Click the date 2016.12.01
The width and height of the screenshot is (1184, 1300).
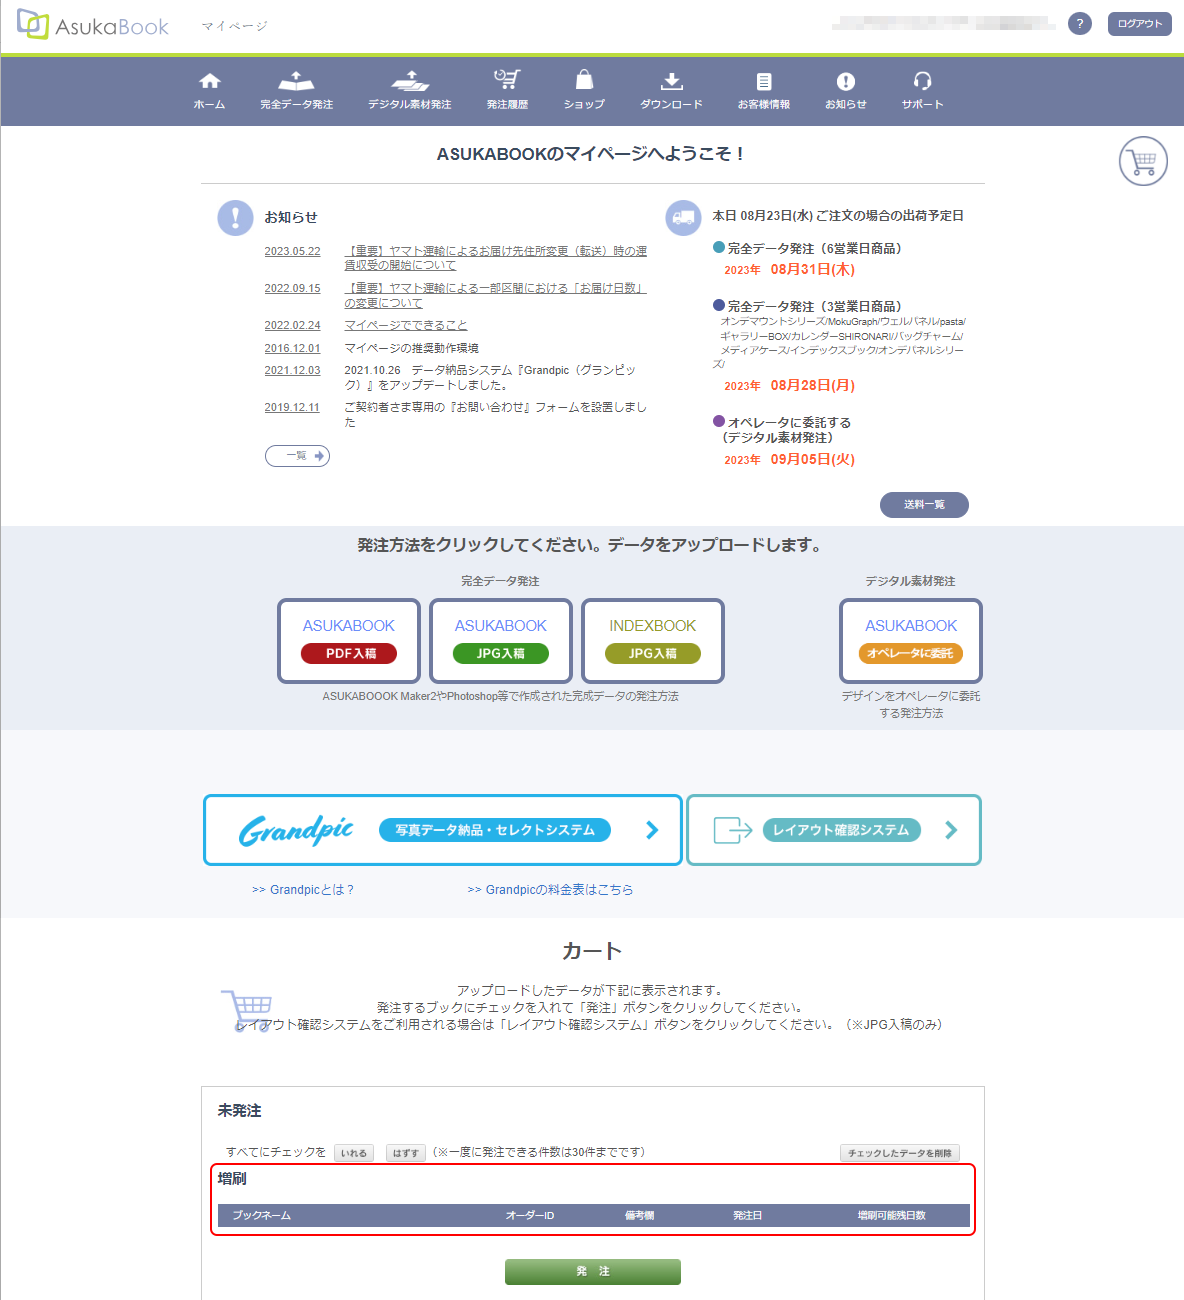pyautogui.click(x=292, y=348)
